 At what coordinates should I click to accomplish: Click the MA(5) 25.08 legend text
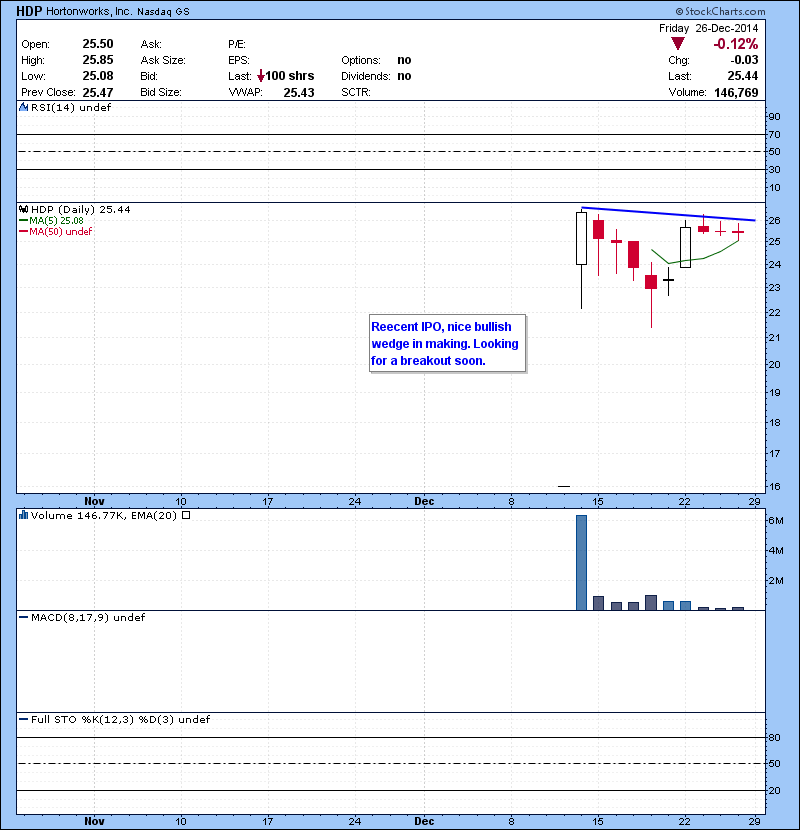coord(56,221)
